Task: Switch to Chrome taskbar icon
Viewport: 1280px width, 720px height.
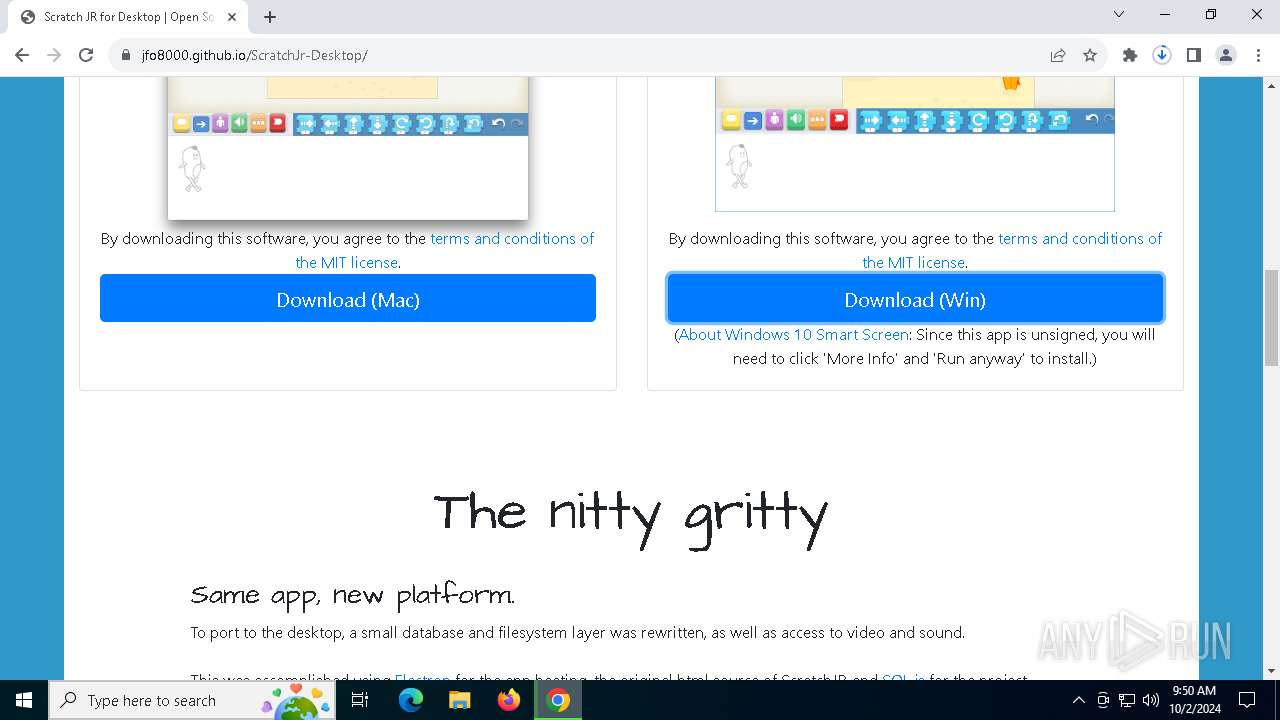Action: point(558,700)
